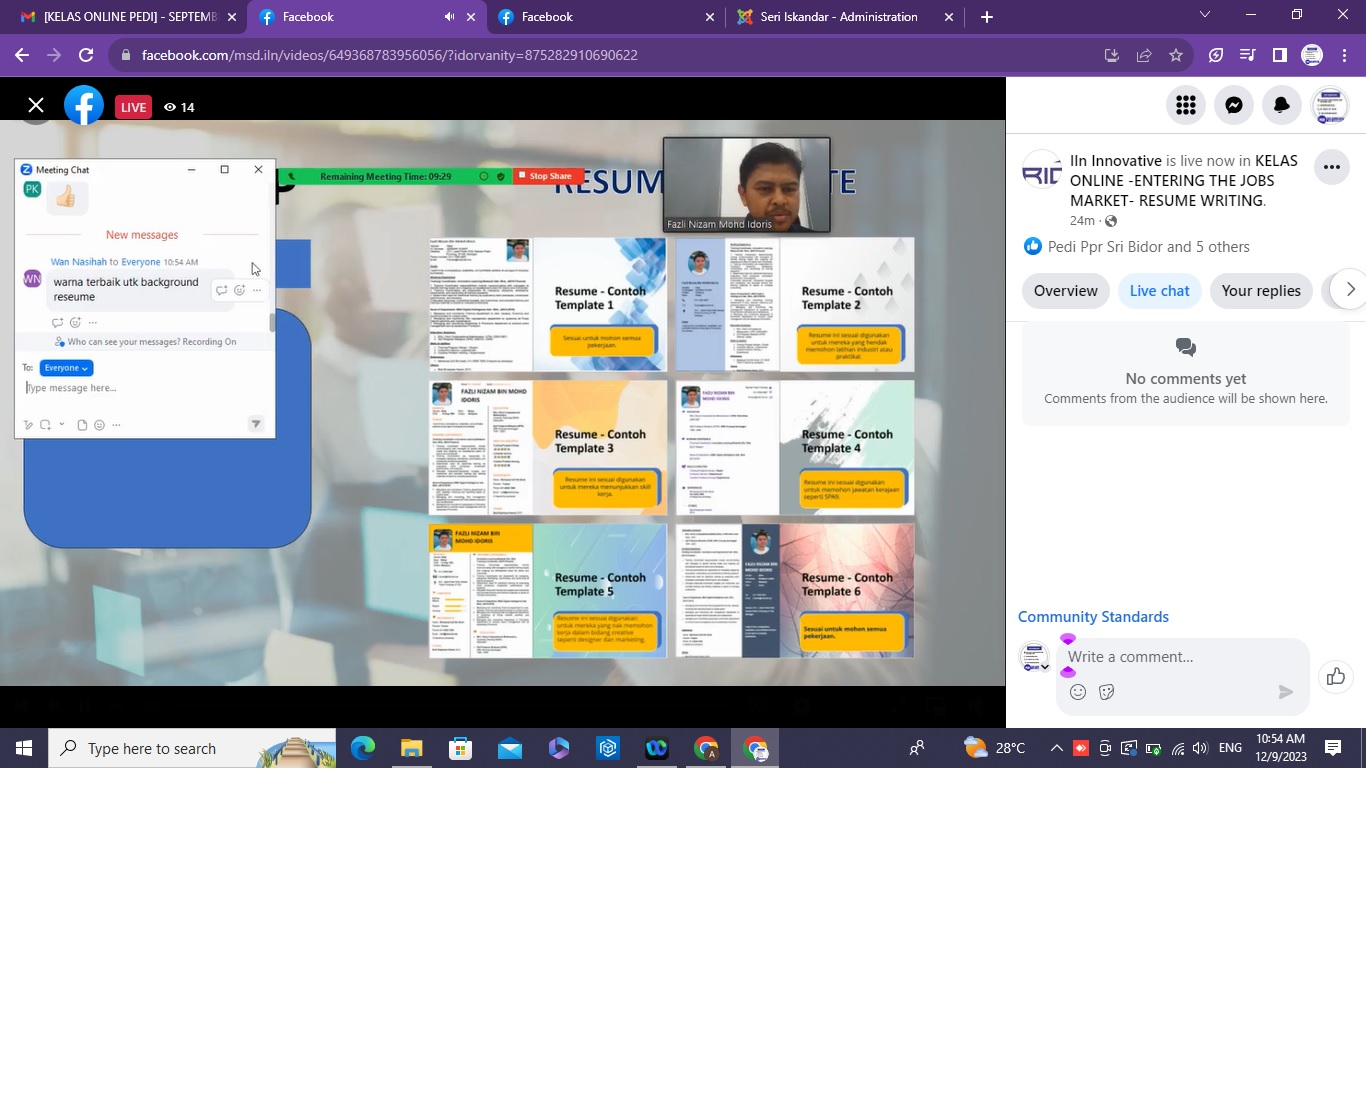Close the live video with X icon

36,105
